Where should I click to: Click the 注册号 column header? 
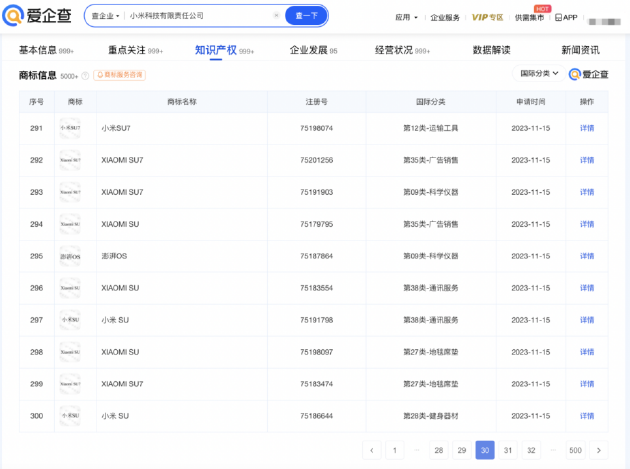click(x=317, y=102)
